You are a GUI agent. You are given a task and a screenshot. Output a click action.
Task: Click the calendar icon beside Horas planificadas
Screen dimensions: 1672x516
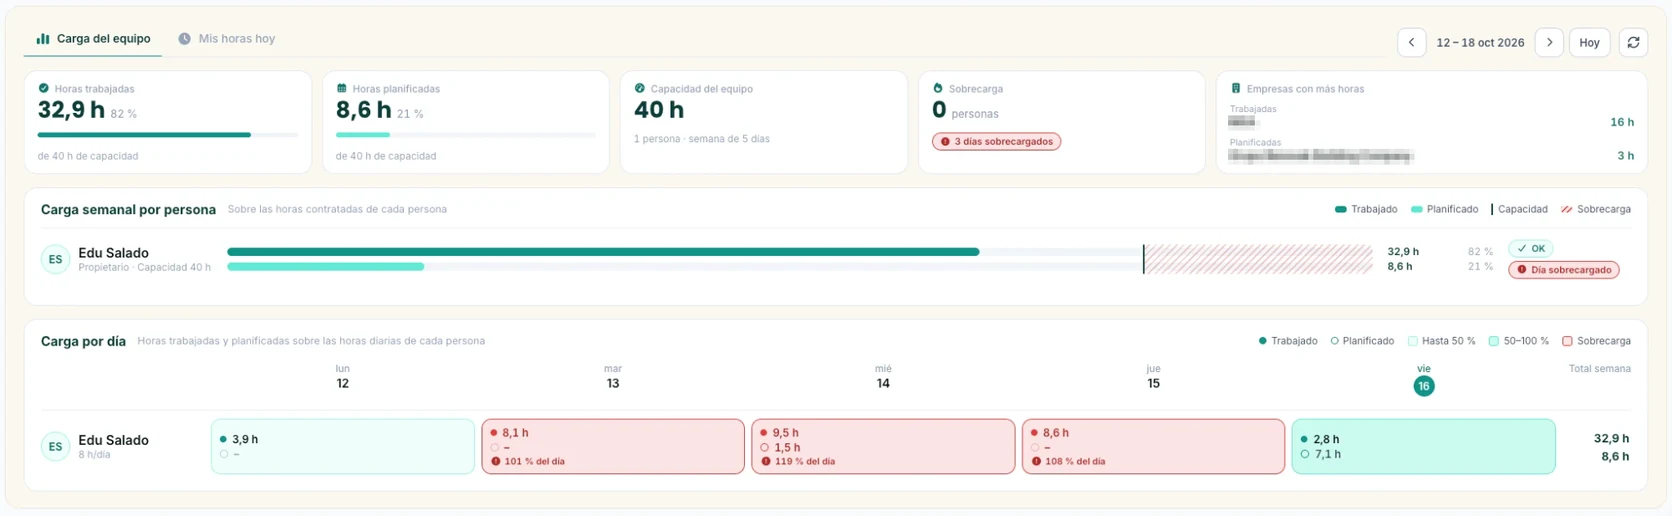click(x=342, y=88)
